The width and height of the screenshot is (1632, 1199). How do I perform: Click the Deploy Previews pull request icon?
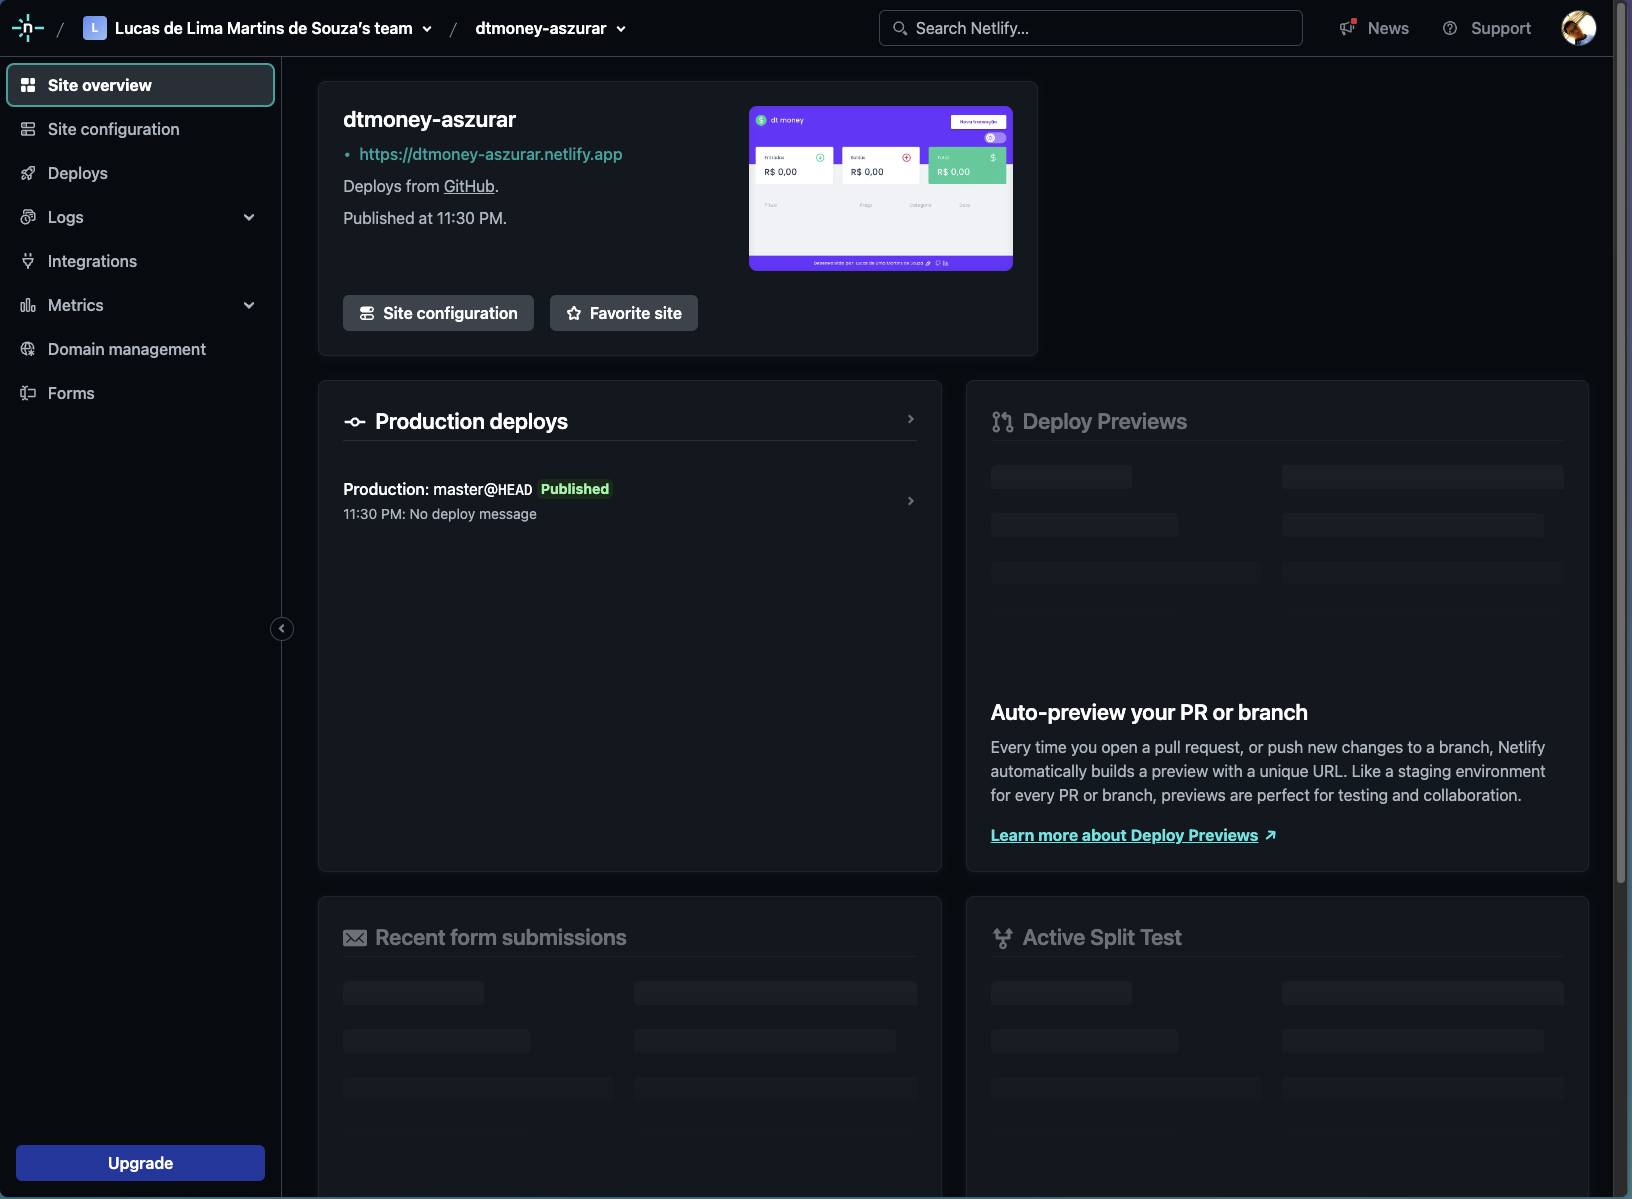[1002, 422]
